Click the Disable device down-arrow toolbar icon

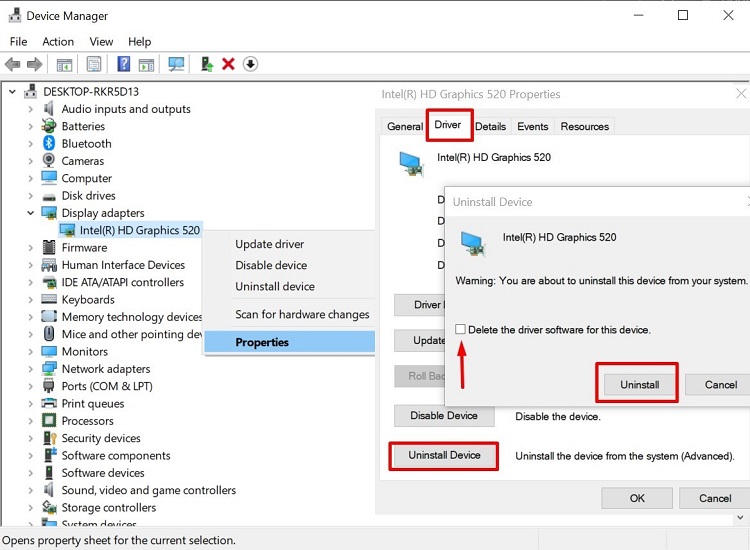tap(250, 64)
